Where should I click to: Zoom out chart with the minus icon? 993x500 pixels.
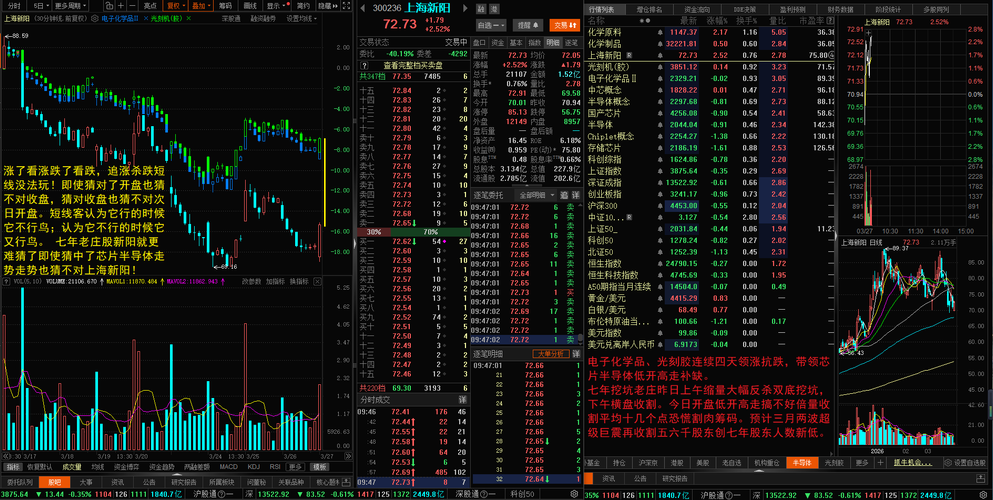pyautogui.click(x=133, y=6)
